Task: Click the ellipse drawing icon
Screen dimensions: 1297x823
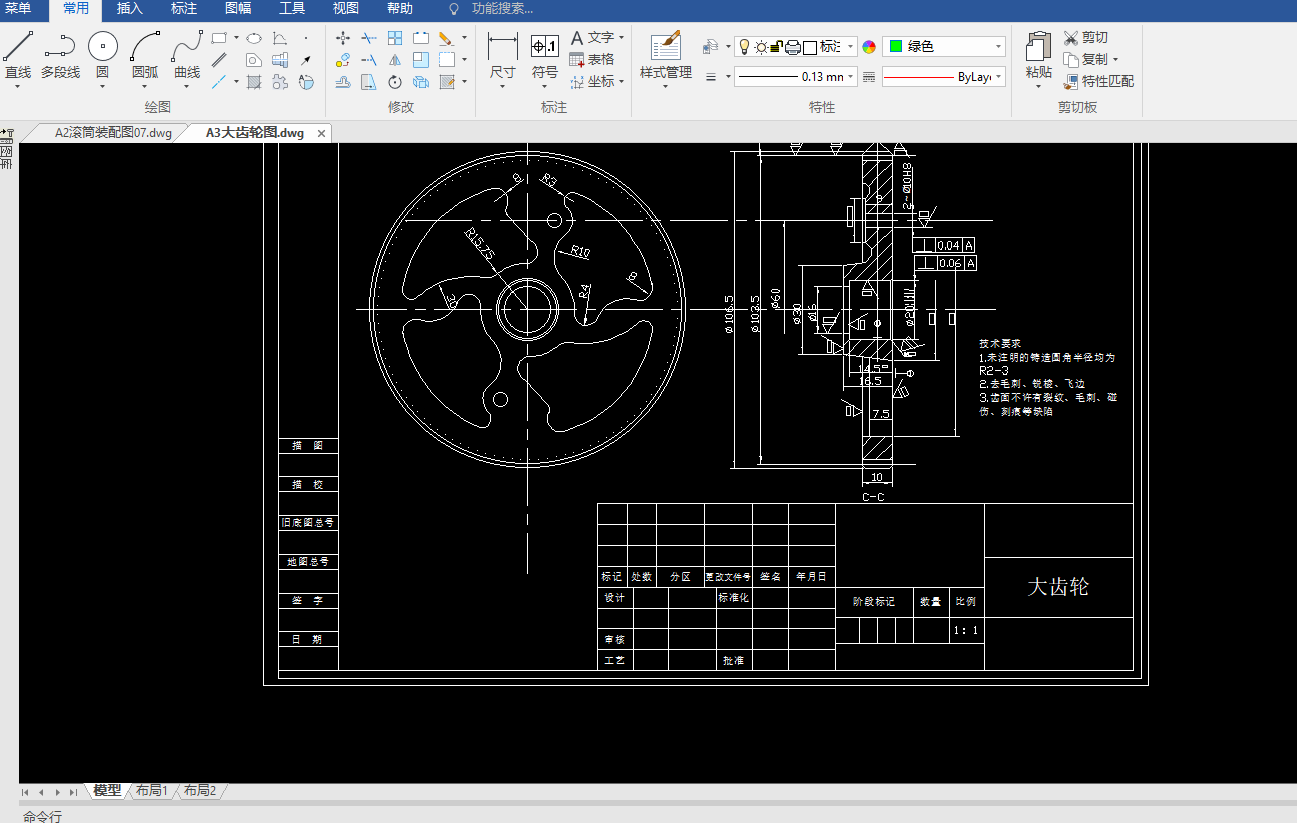Action: click(254, 38)
